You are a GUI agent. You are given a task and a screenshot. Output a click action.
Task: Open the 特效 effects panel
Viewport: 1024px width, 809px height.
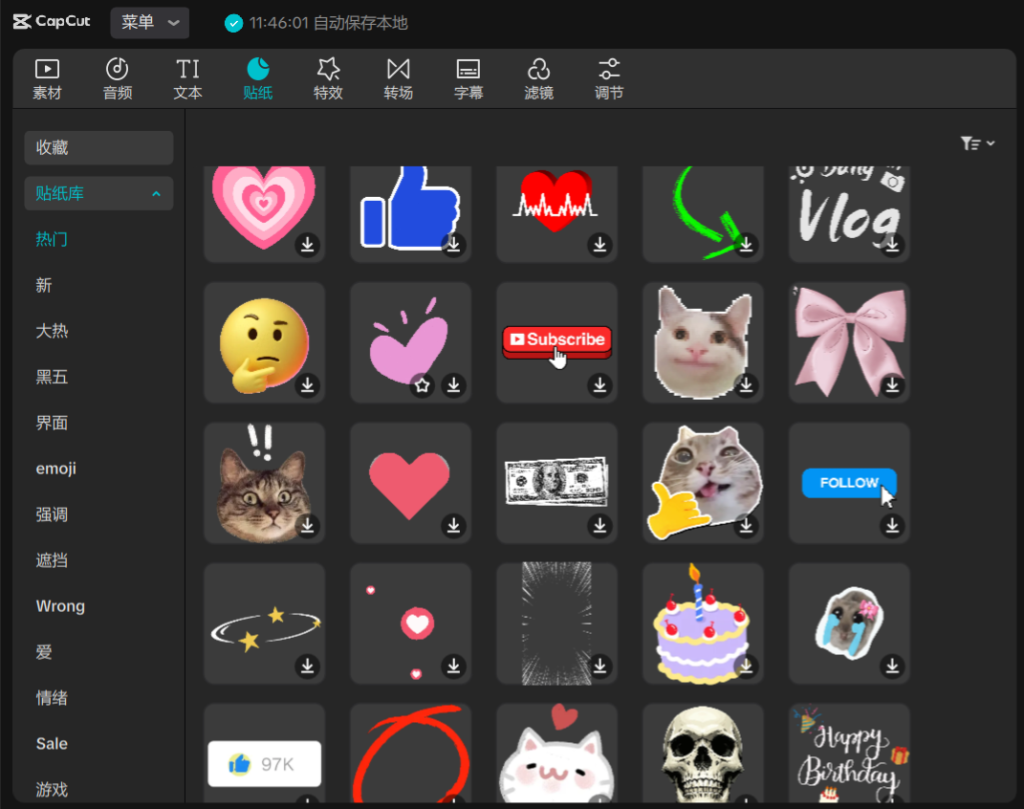328,79
